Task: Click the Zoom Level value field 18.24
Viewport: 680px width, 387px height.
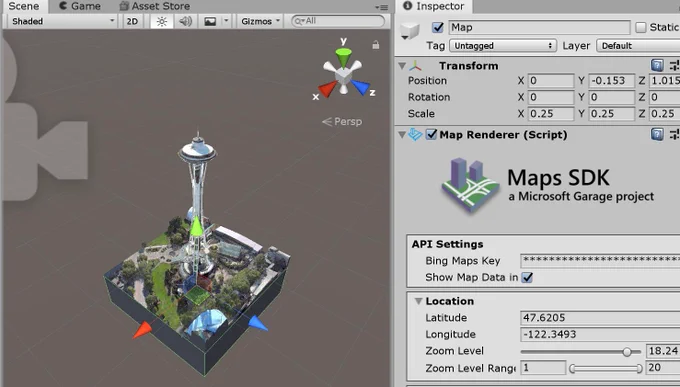Action: [663, 351]
